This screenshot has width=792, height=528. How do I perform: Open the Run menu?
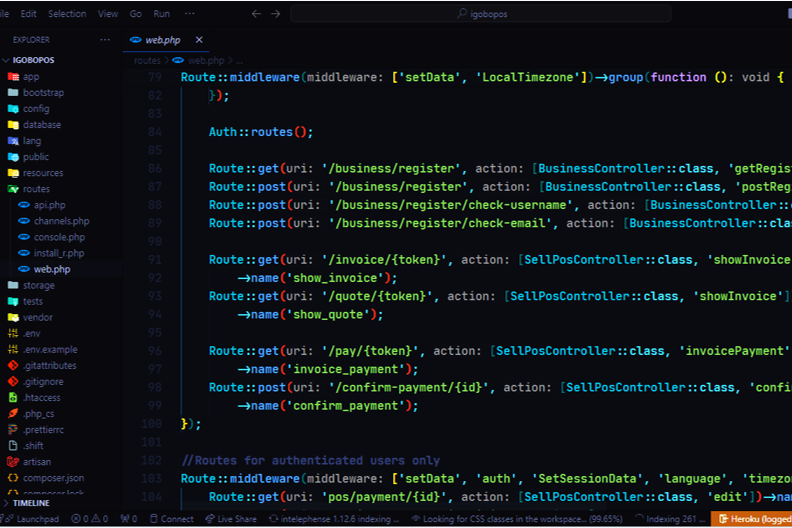coord(161,14)
